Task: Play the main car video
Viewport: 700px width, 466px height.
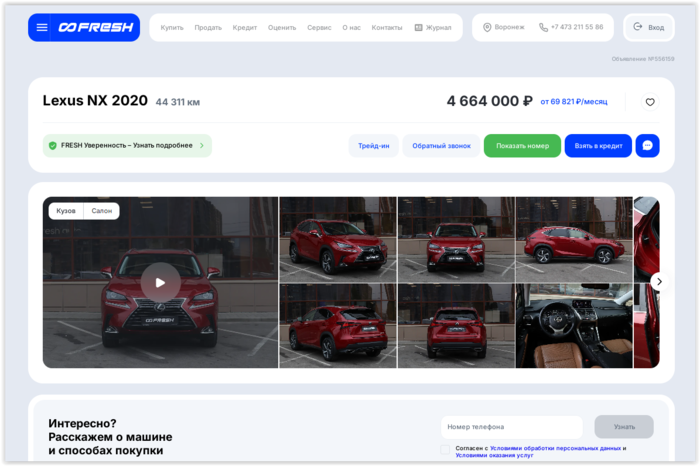Action: pos(160,282)
